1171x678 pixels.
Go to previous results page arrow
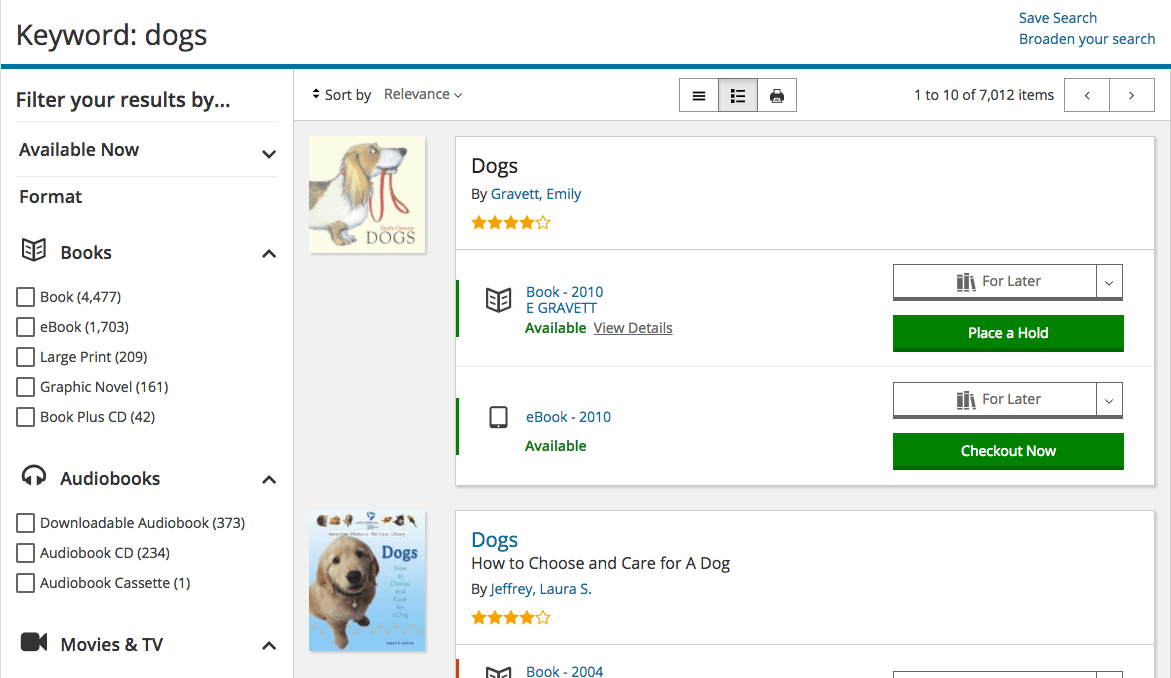pyautogui.click(x=1087, y=95)
